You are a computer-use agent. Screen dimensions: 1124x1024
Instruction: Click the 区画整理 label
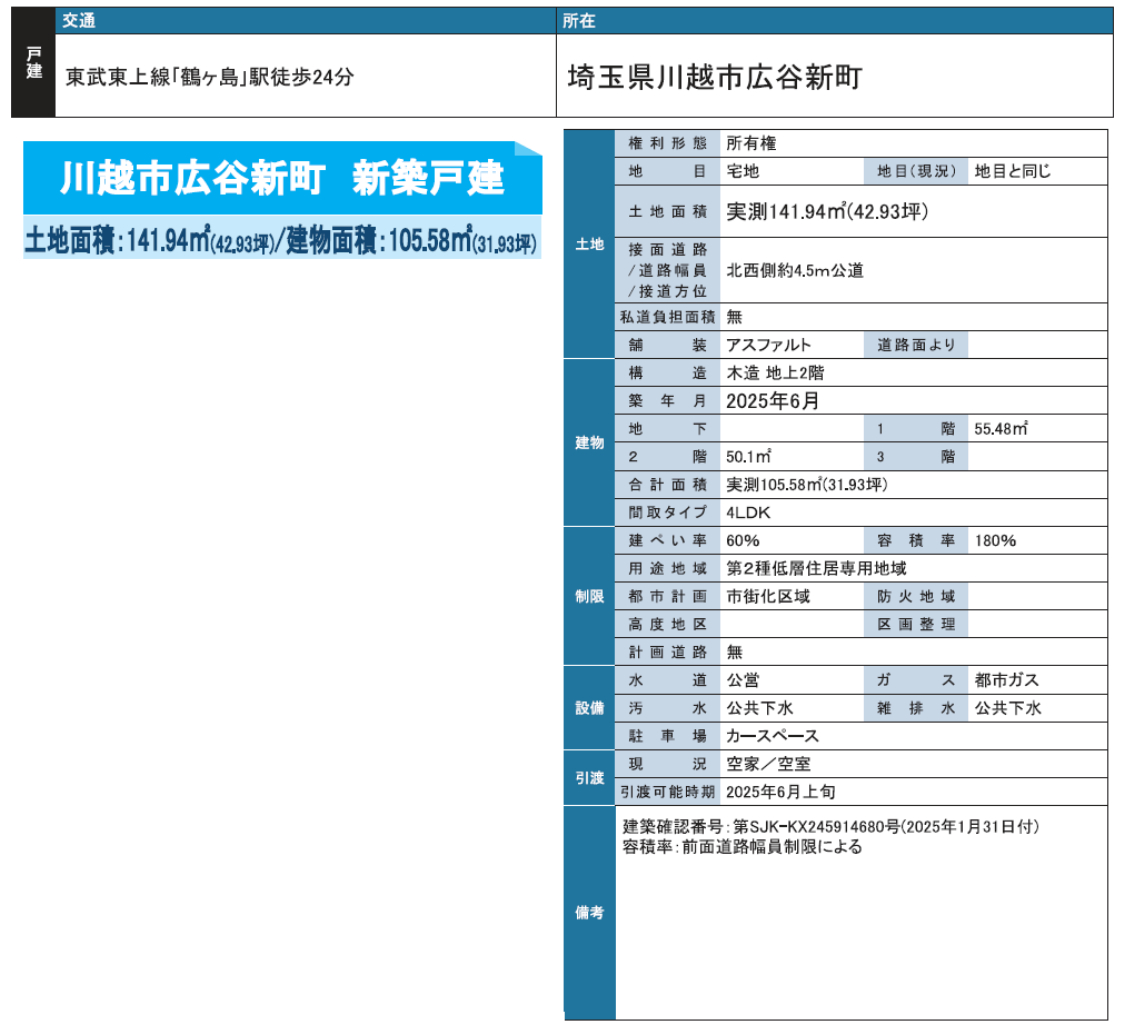coord(916,625)
